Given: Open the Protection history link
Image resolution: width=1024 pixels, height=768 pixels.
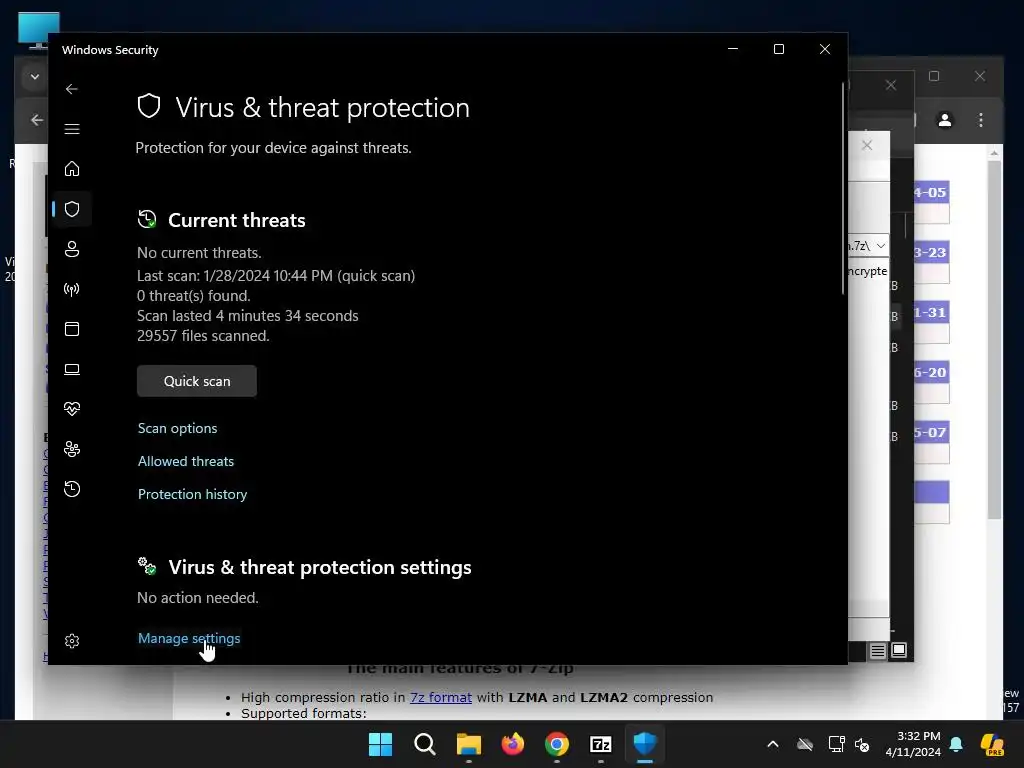Looking at the screenshot, I should (x=192, y=494).
